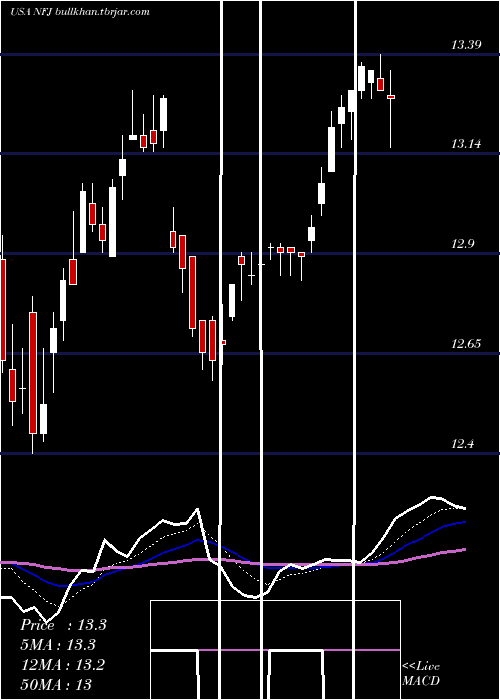Image resolution: width=500 pixels, height=700 pixels.
Task: Click the <<Live MACD label
Action: pos(421,673)
